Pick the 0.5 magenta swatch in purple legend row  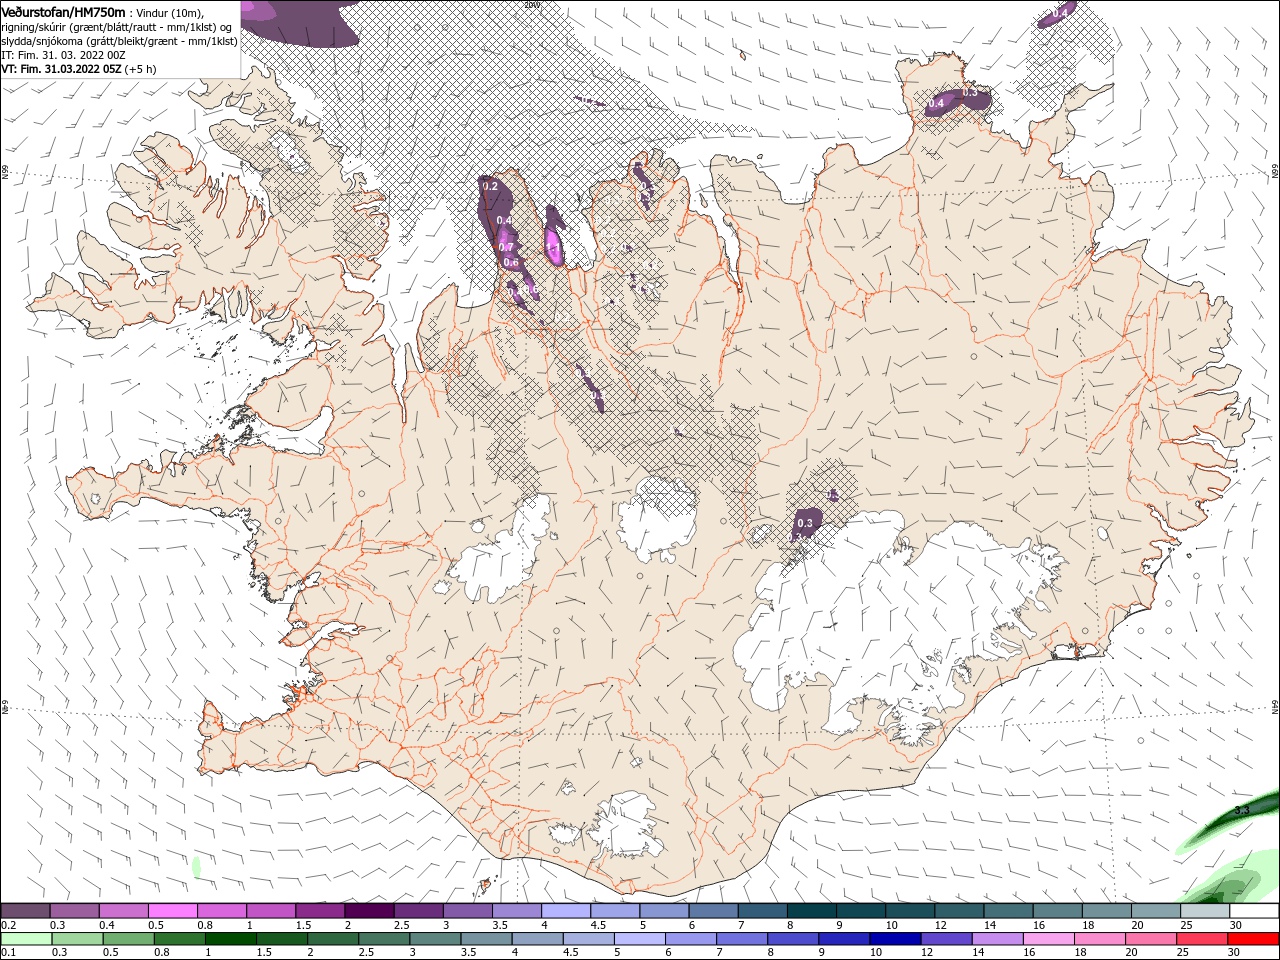pyautogui.click(x=173, y=911)
